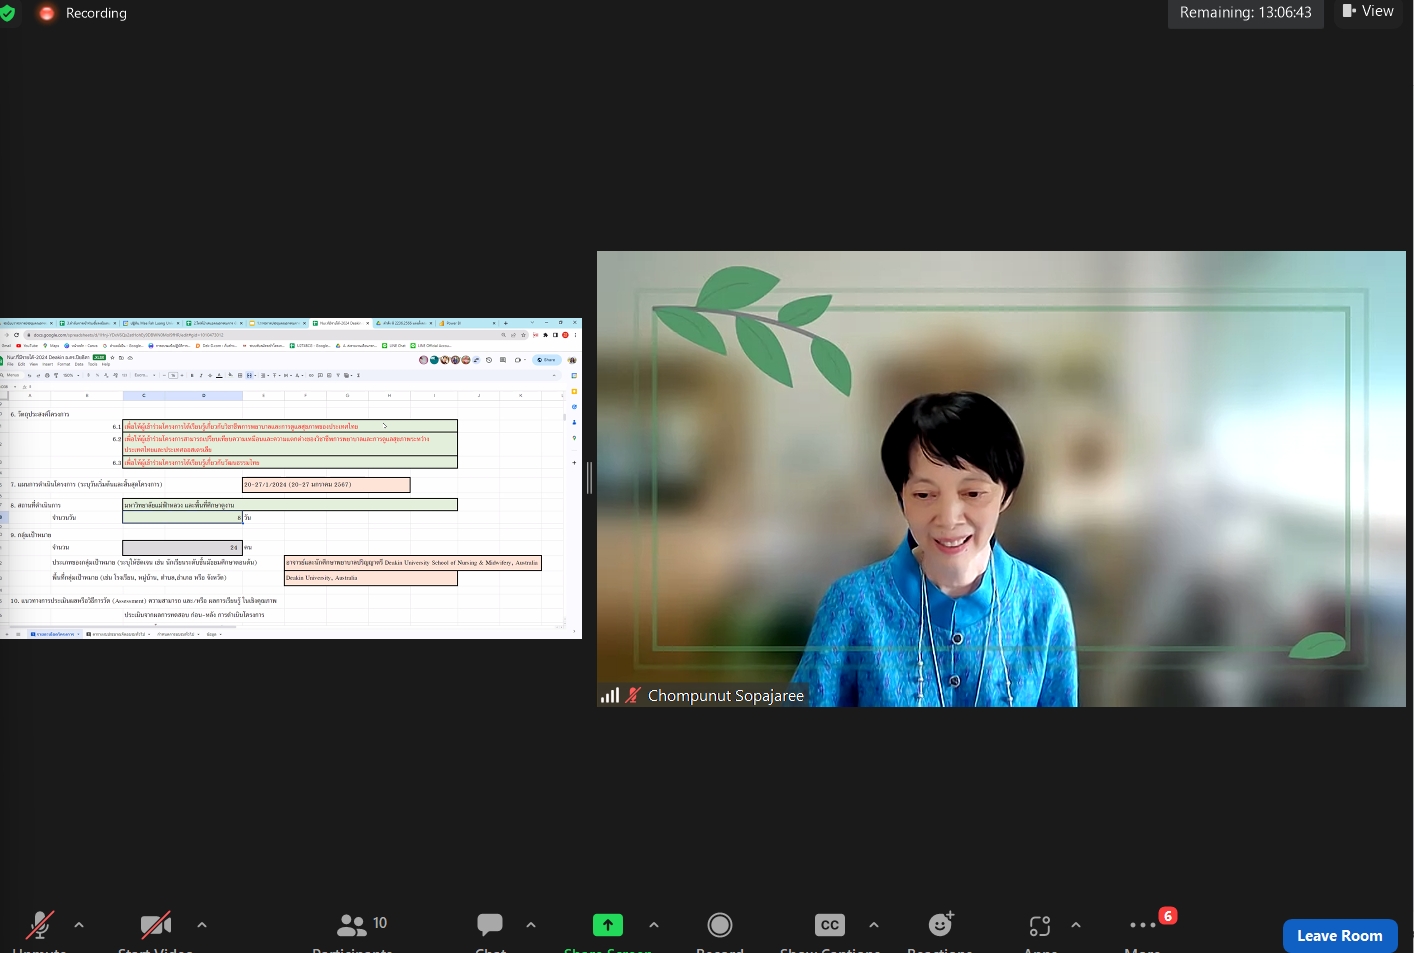Click muted mic icon beside Chompunut's name
This screenshot has height=953, width=1414.
pos(633,695)
